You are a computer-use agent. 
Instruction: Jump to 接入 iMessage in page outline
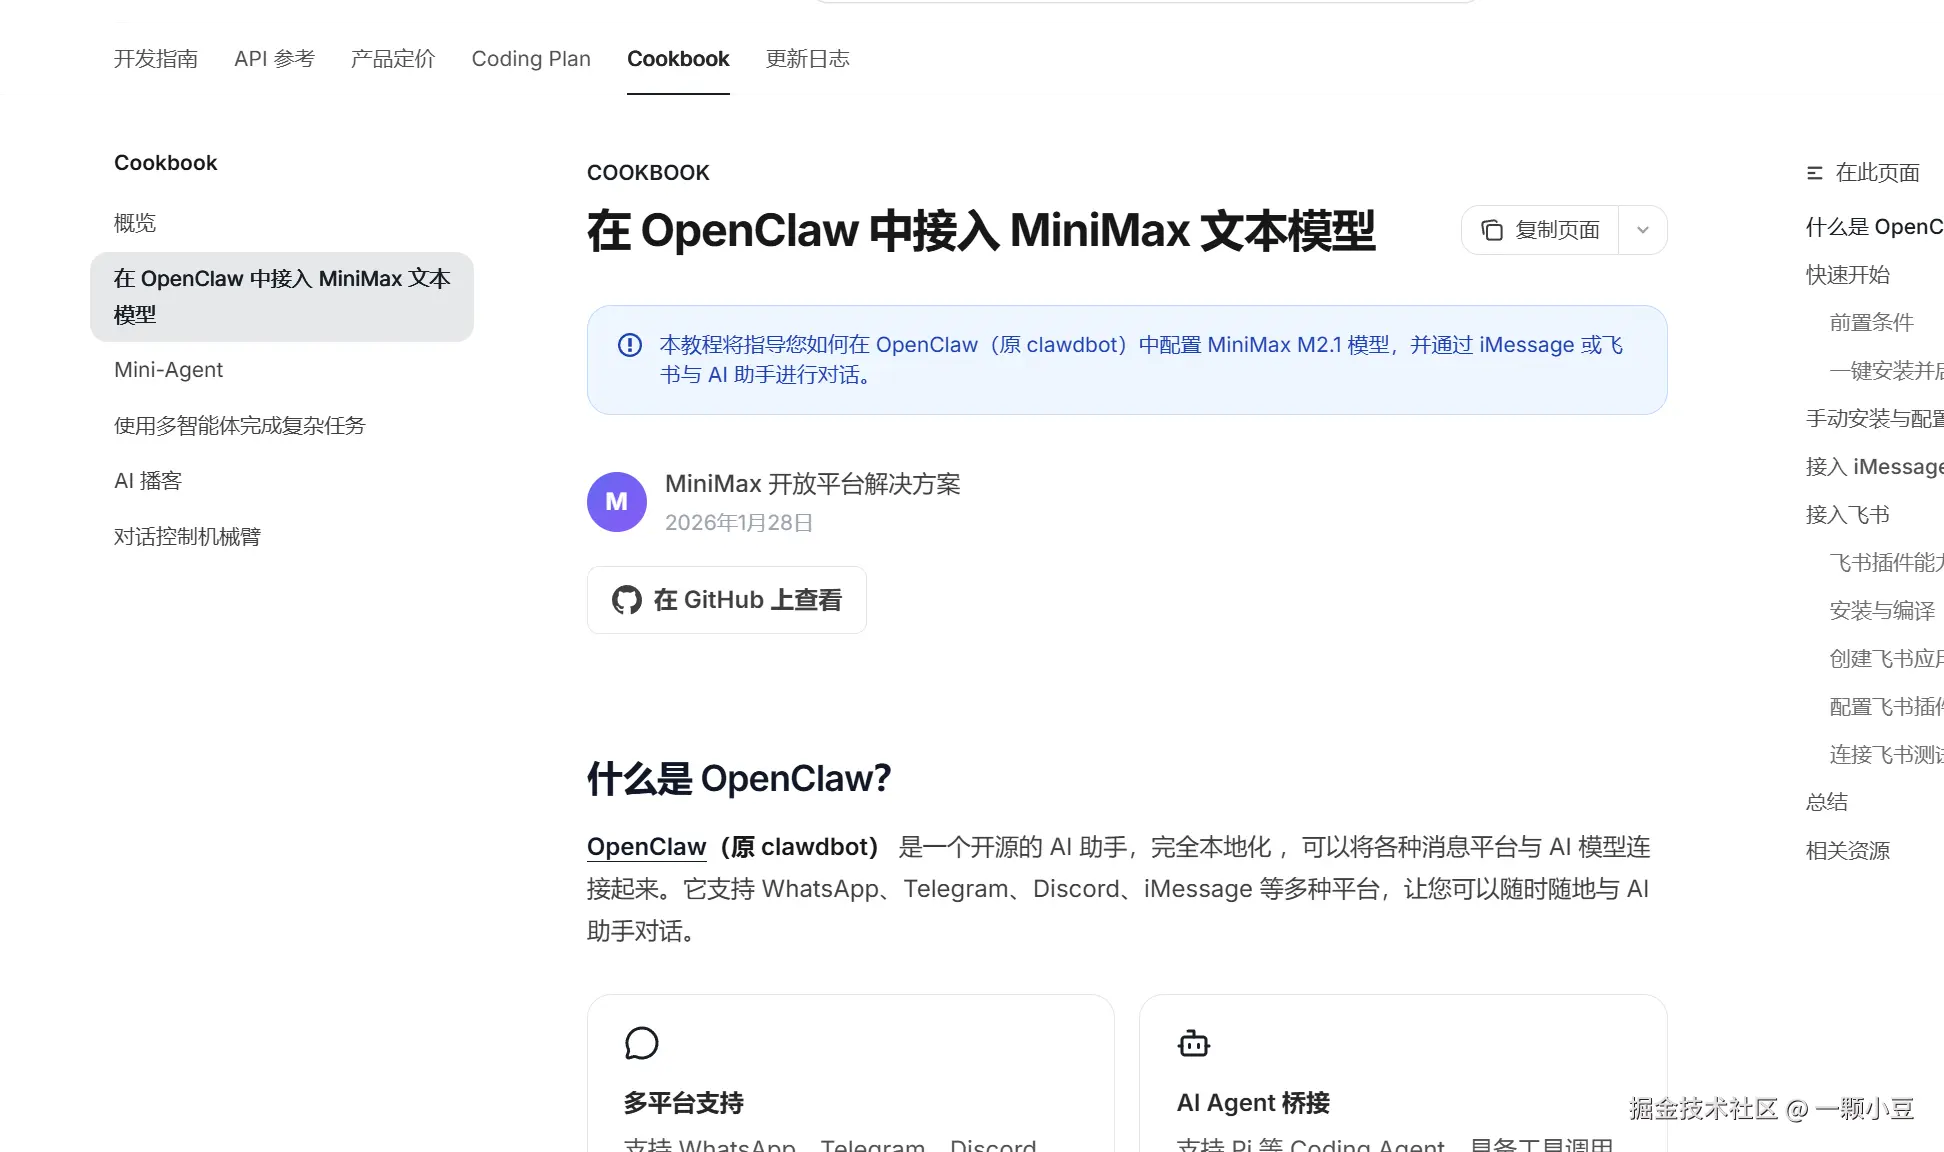point(1874,467)
